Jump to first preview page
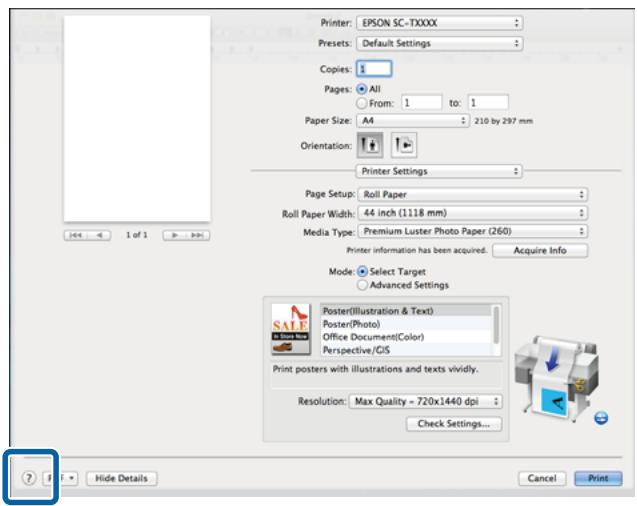This screenshot has width=637, height=506. click(x=76, y=235)
